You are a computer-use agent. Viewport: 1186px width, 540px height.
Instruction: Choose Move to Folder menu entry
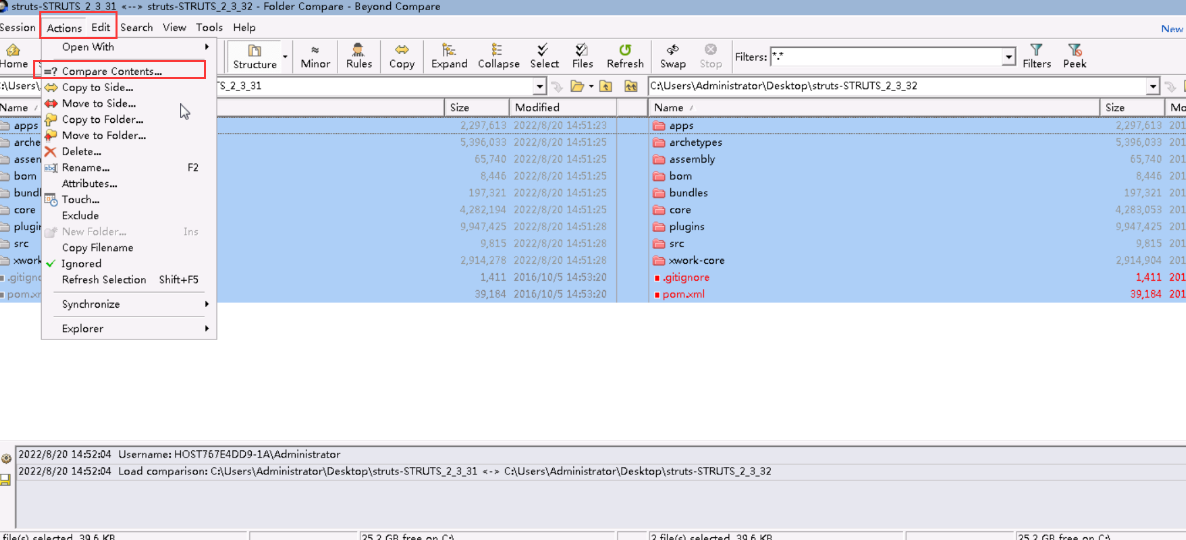point(129,135)
